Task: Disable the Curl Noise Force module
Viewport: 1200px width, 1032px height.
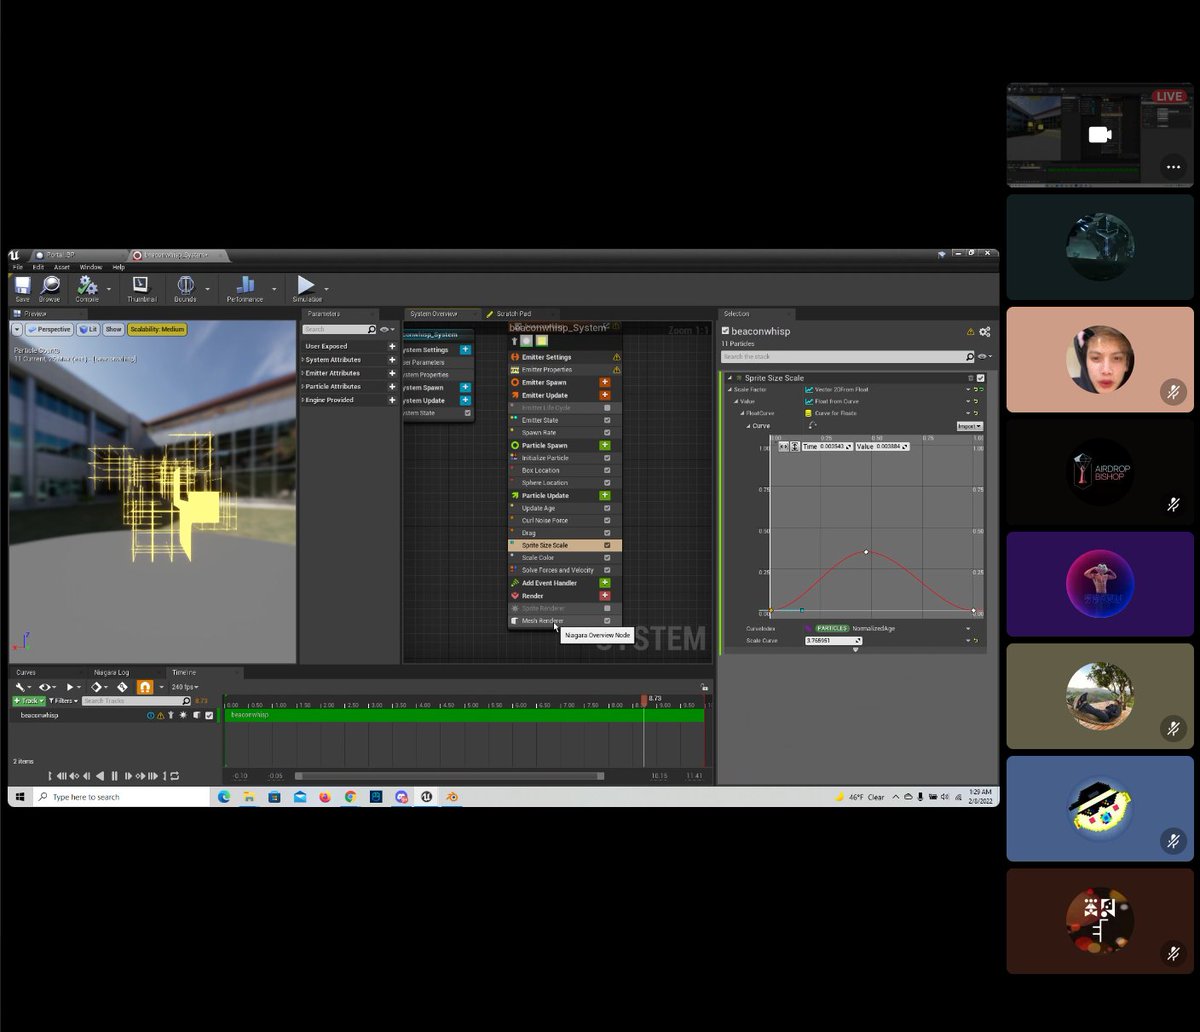Action: pos(607,520)
